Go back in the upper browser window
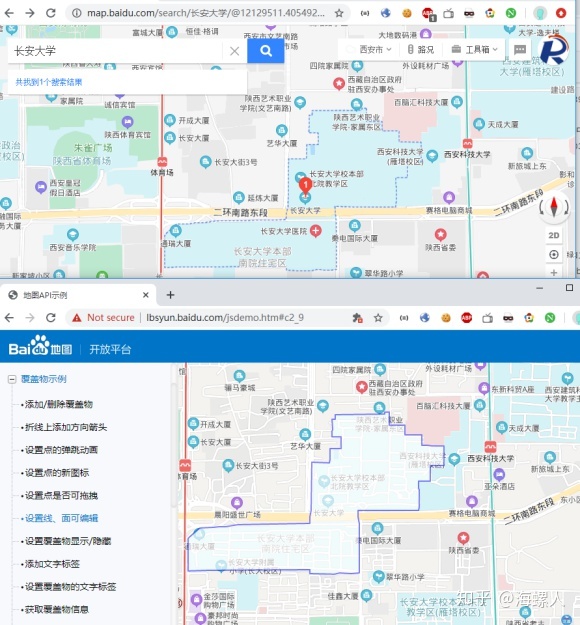Viewport: 580px width, 625px height. (x=9, y=13)
